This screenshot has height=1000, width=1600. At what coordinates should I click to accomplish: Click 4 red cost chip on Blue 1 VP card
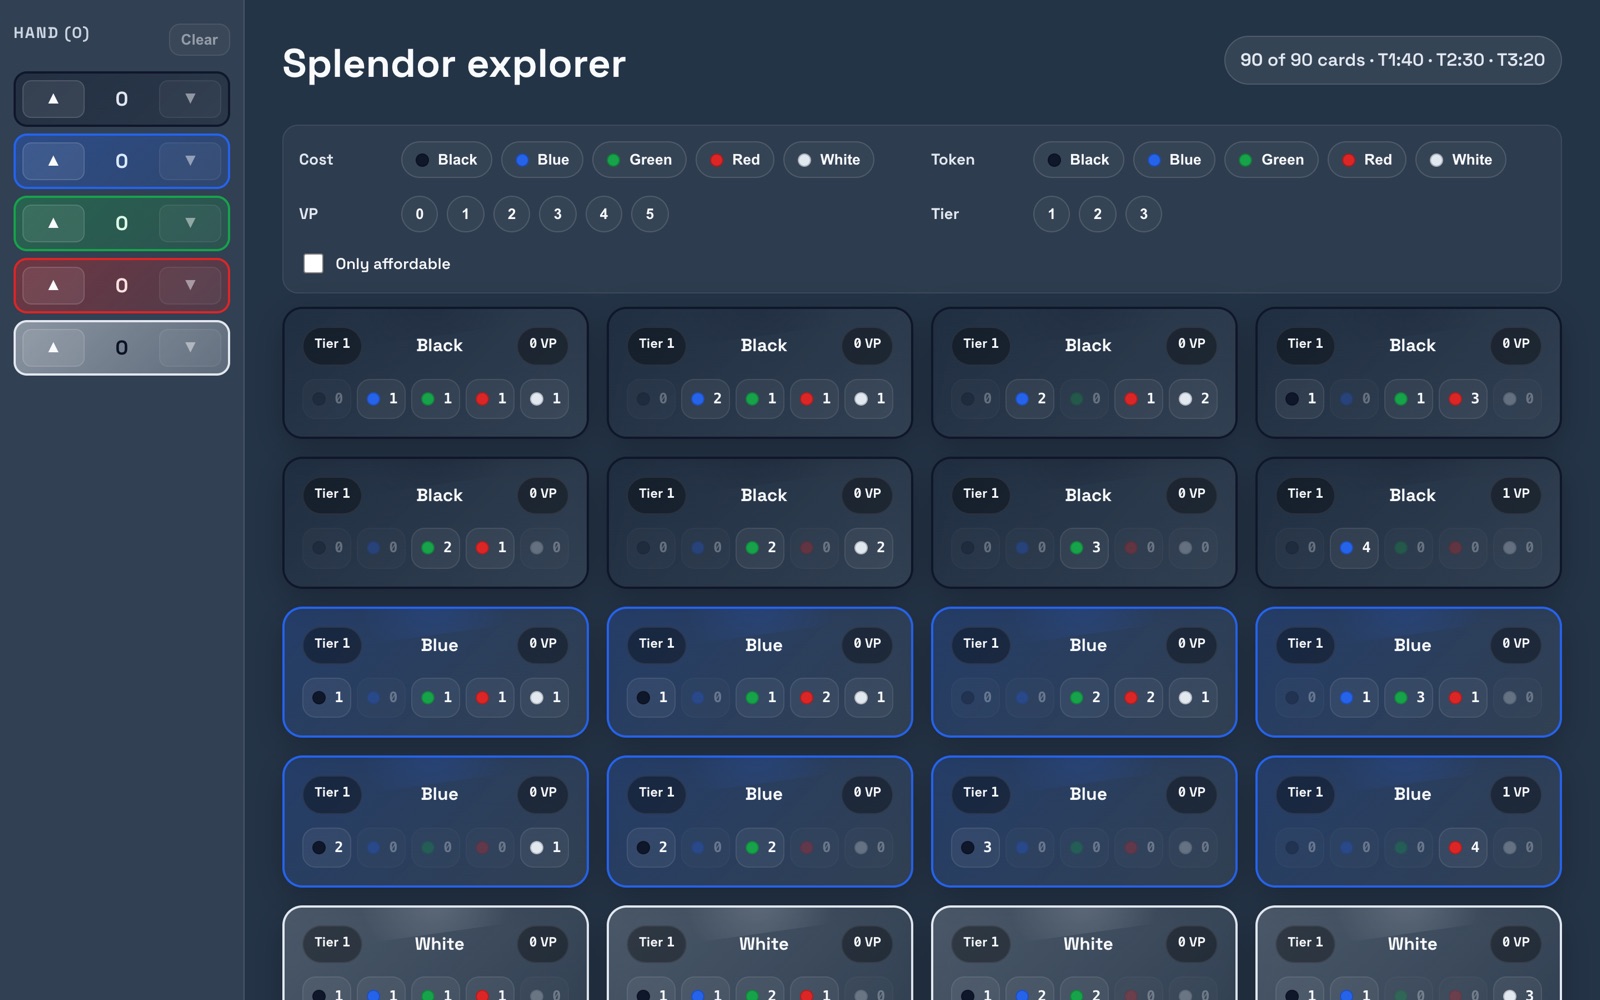point(1463,847)
